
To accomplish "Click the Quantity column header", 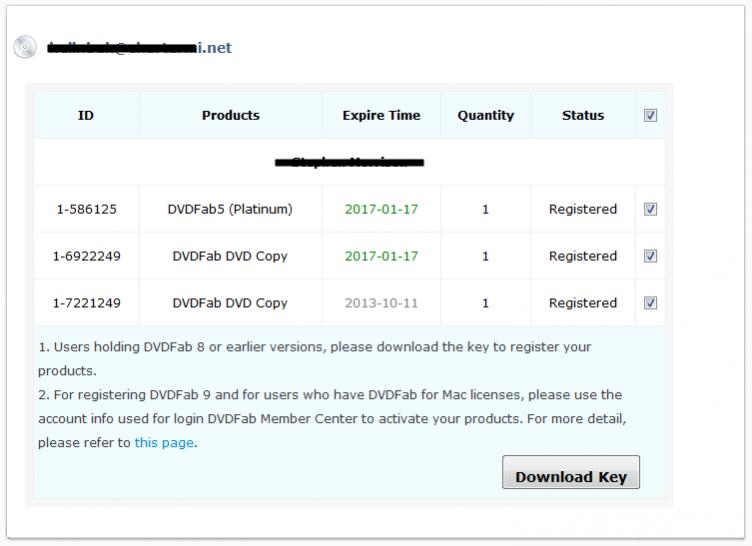I will click(486, 115).
